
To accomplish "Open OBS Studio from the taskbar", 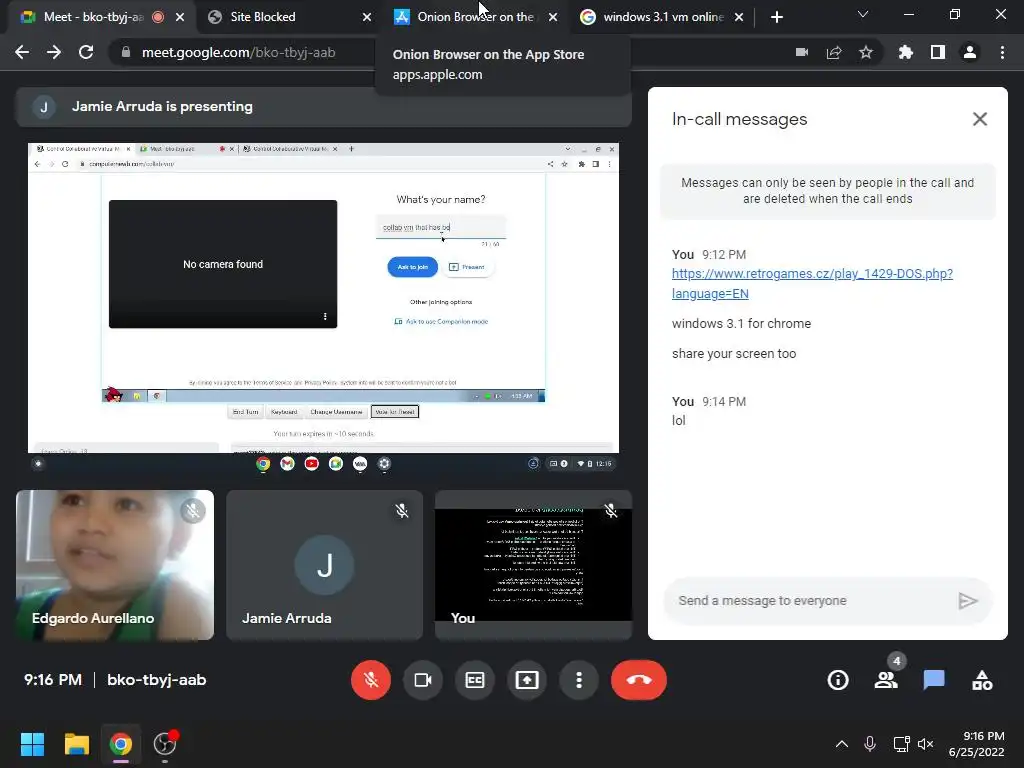I will coord(165,744).
